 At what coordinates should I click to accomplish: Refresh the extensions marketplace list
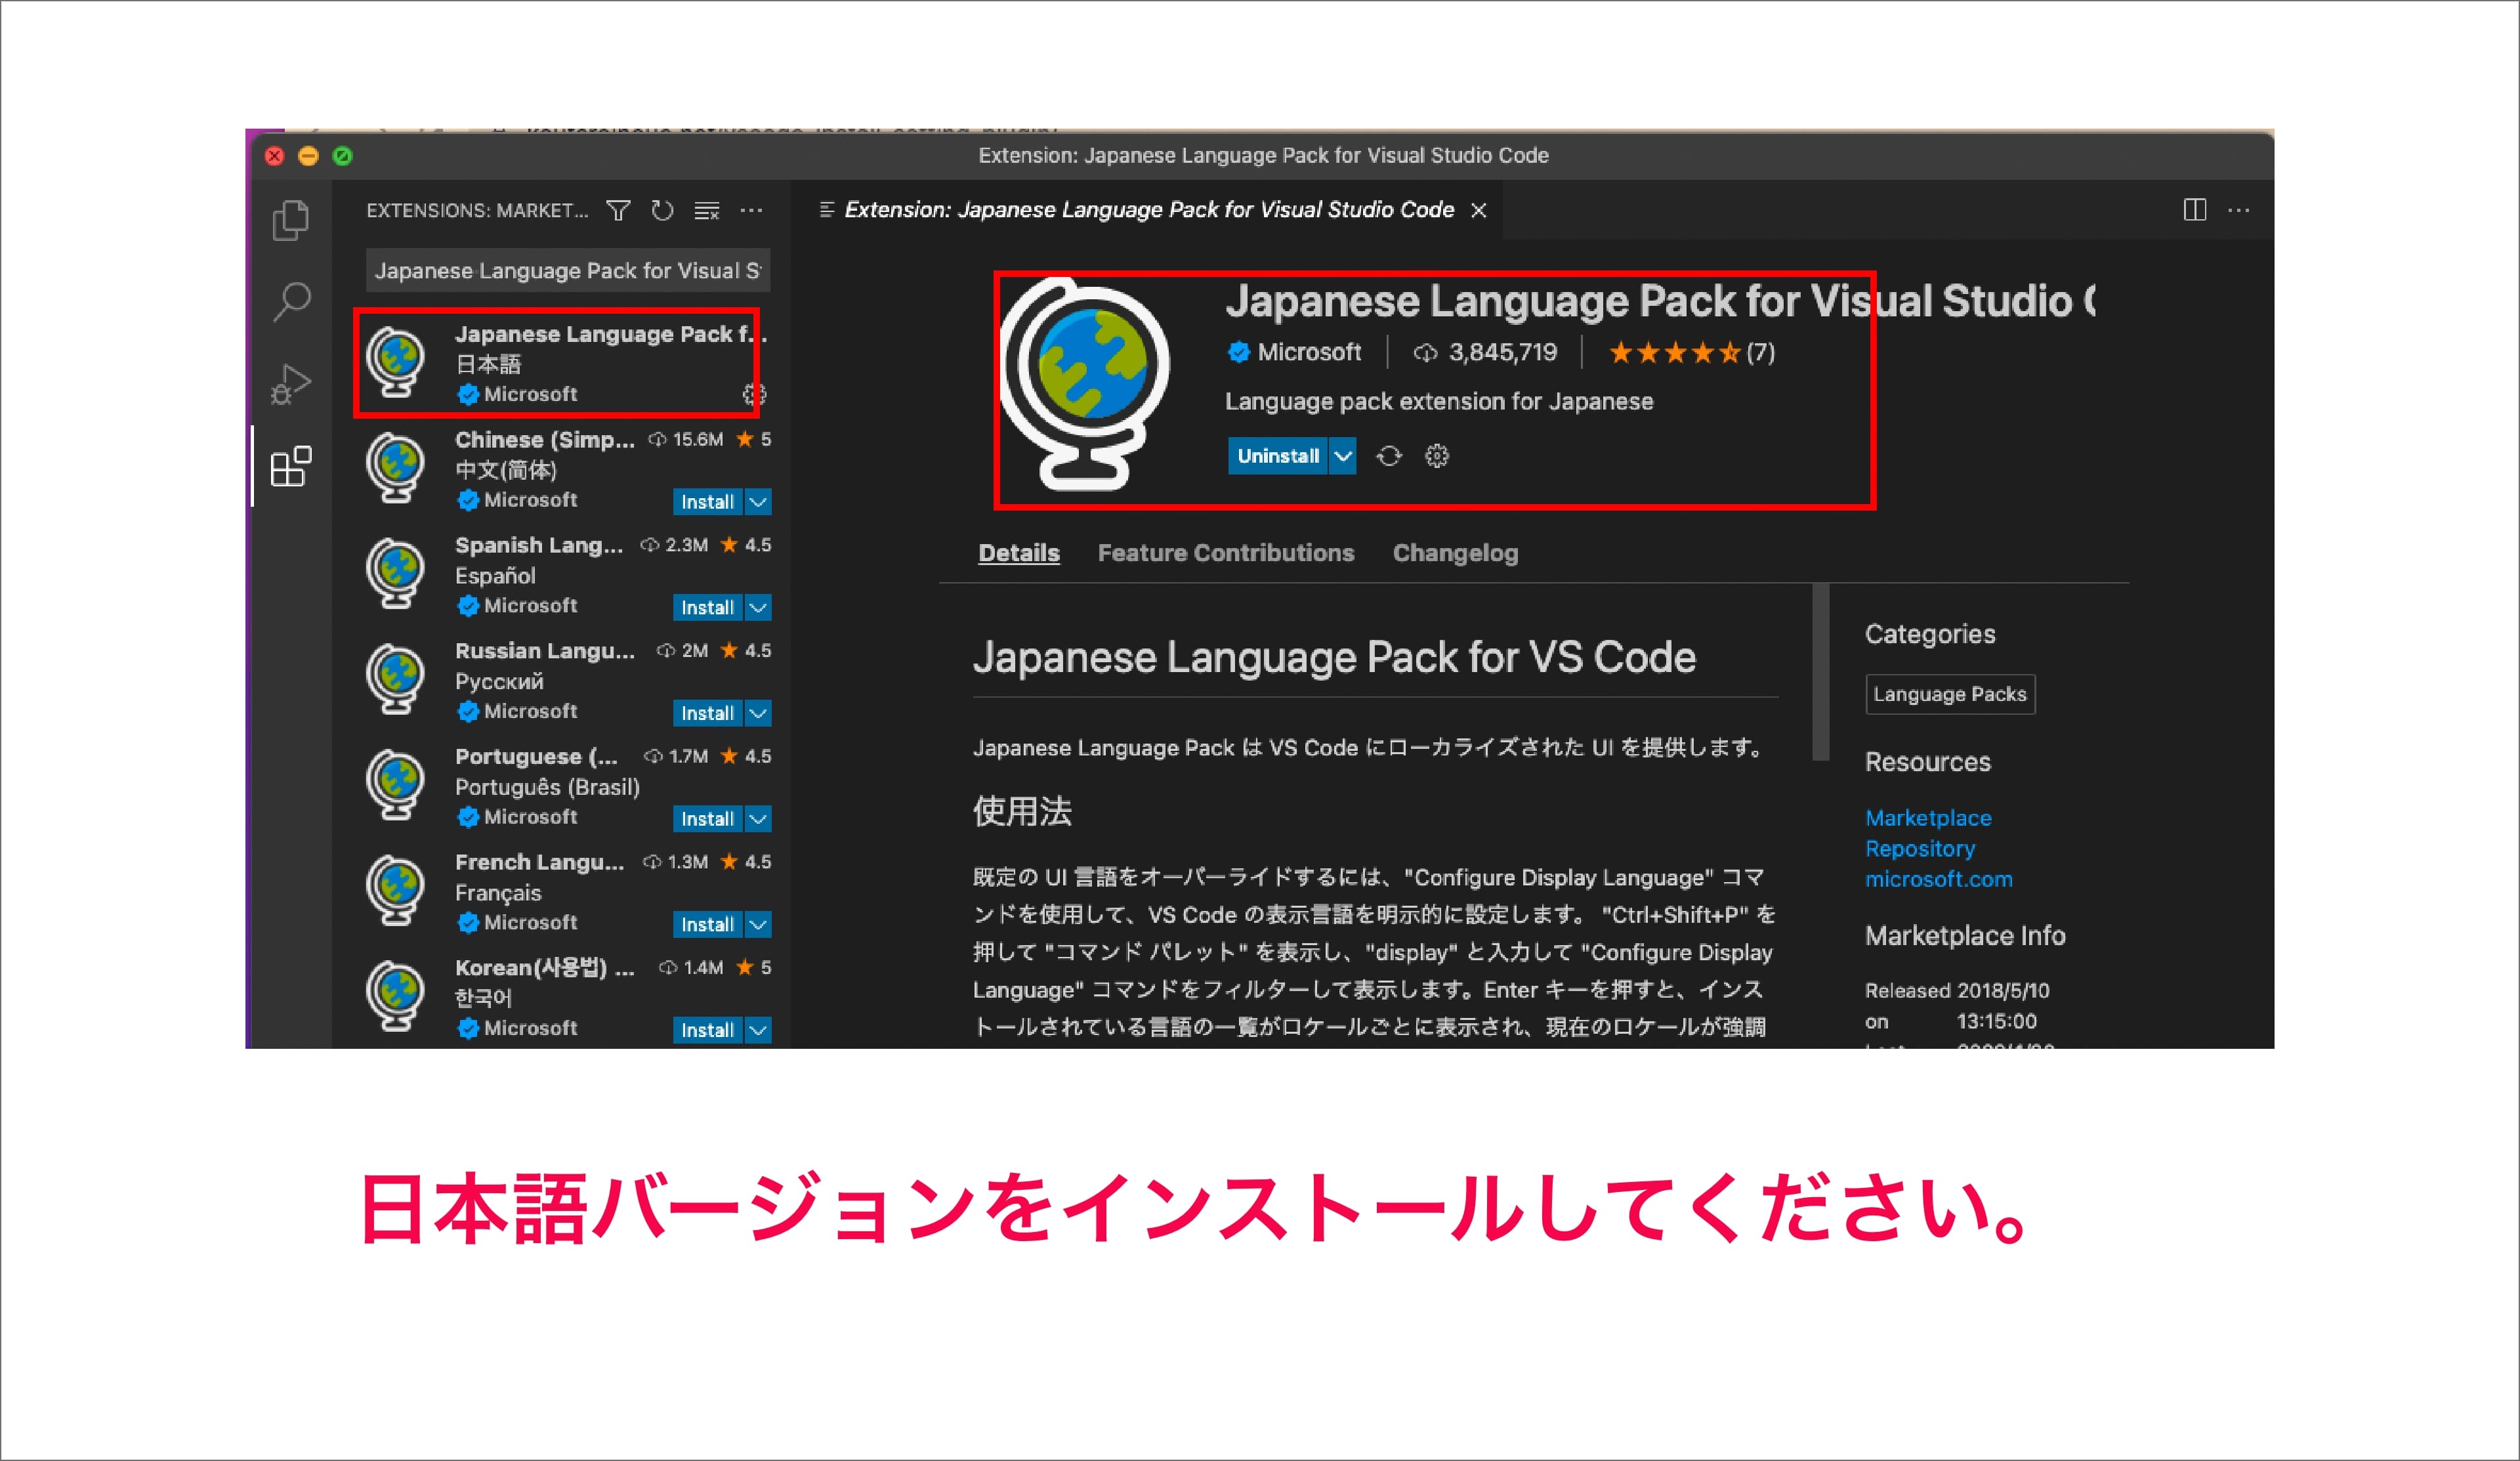tap(662, 210)
